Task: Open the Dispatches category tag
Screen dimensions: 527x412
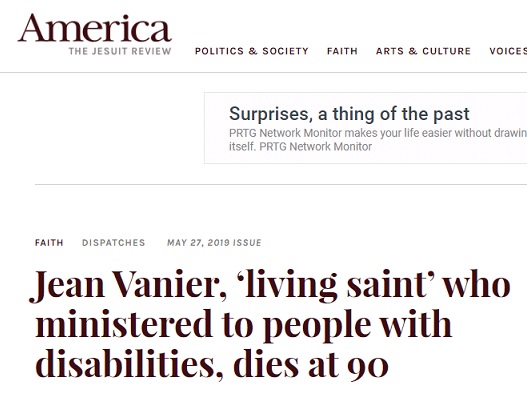Action: pyautogui.click(x=114, y=243)
